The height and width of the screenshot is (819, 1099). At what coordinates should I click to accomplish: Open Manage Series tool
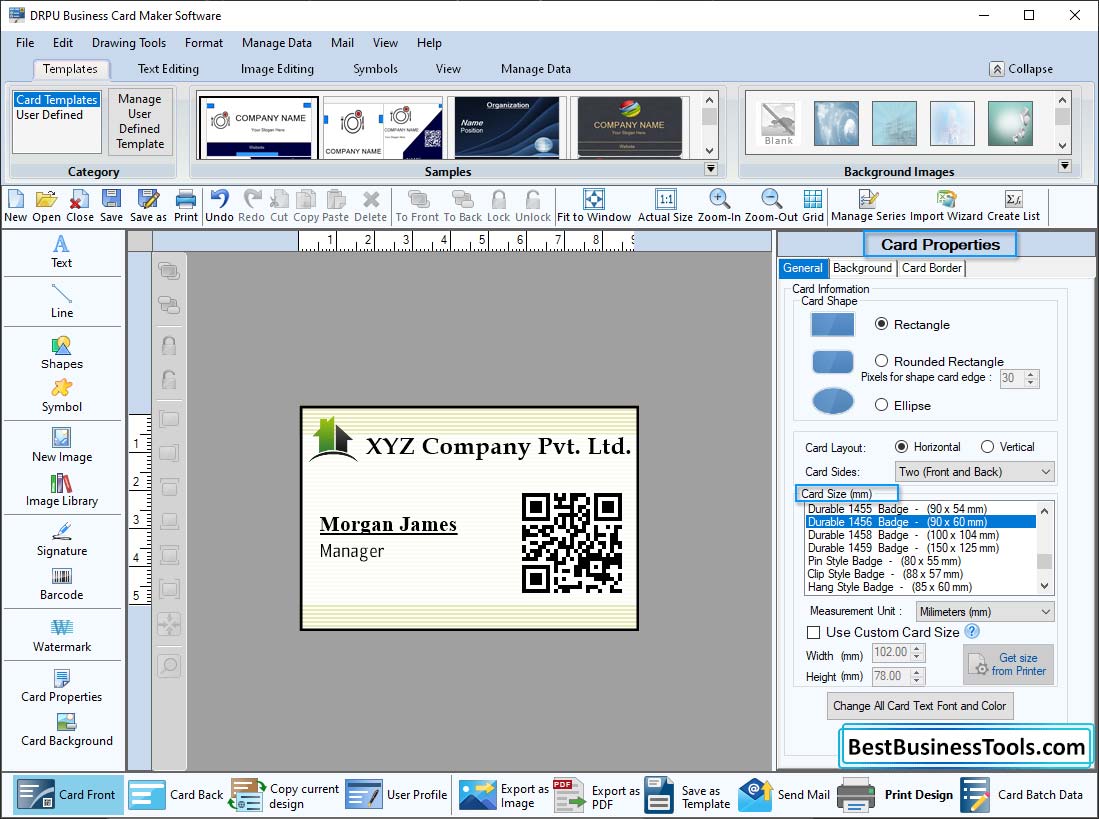tap(868, 207)
